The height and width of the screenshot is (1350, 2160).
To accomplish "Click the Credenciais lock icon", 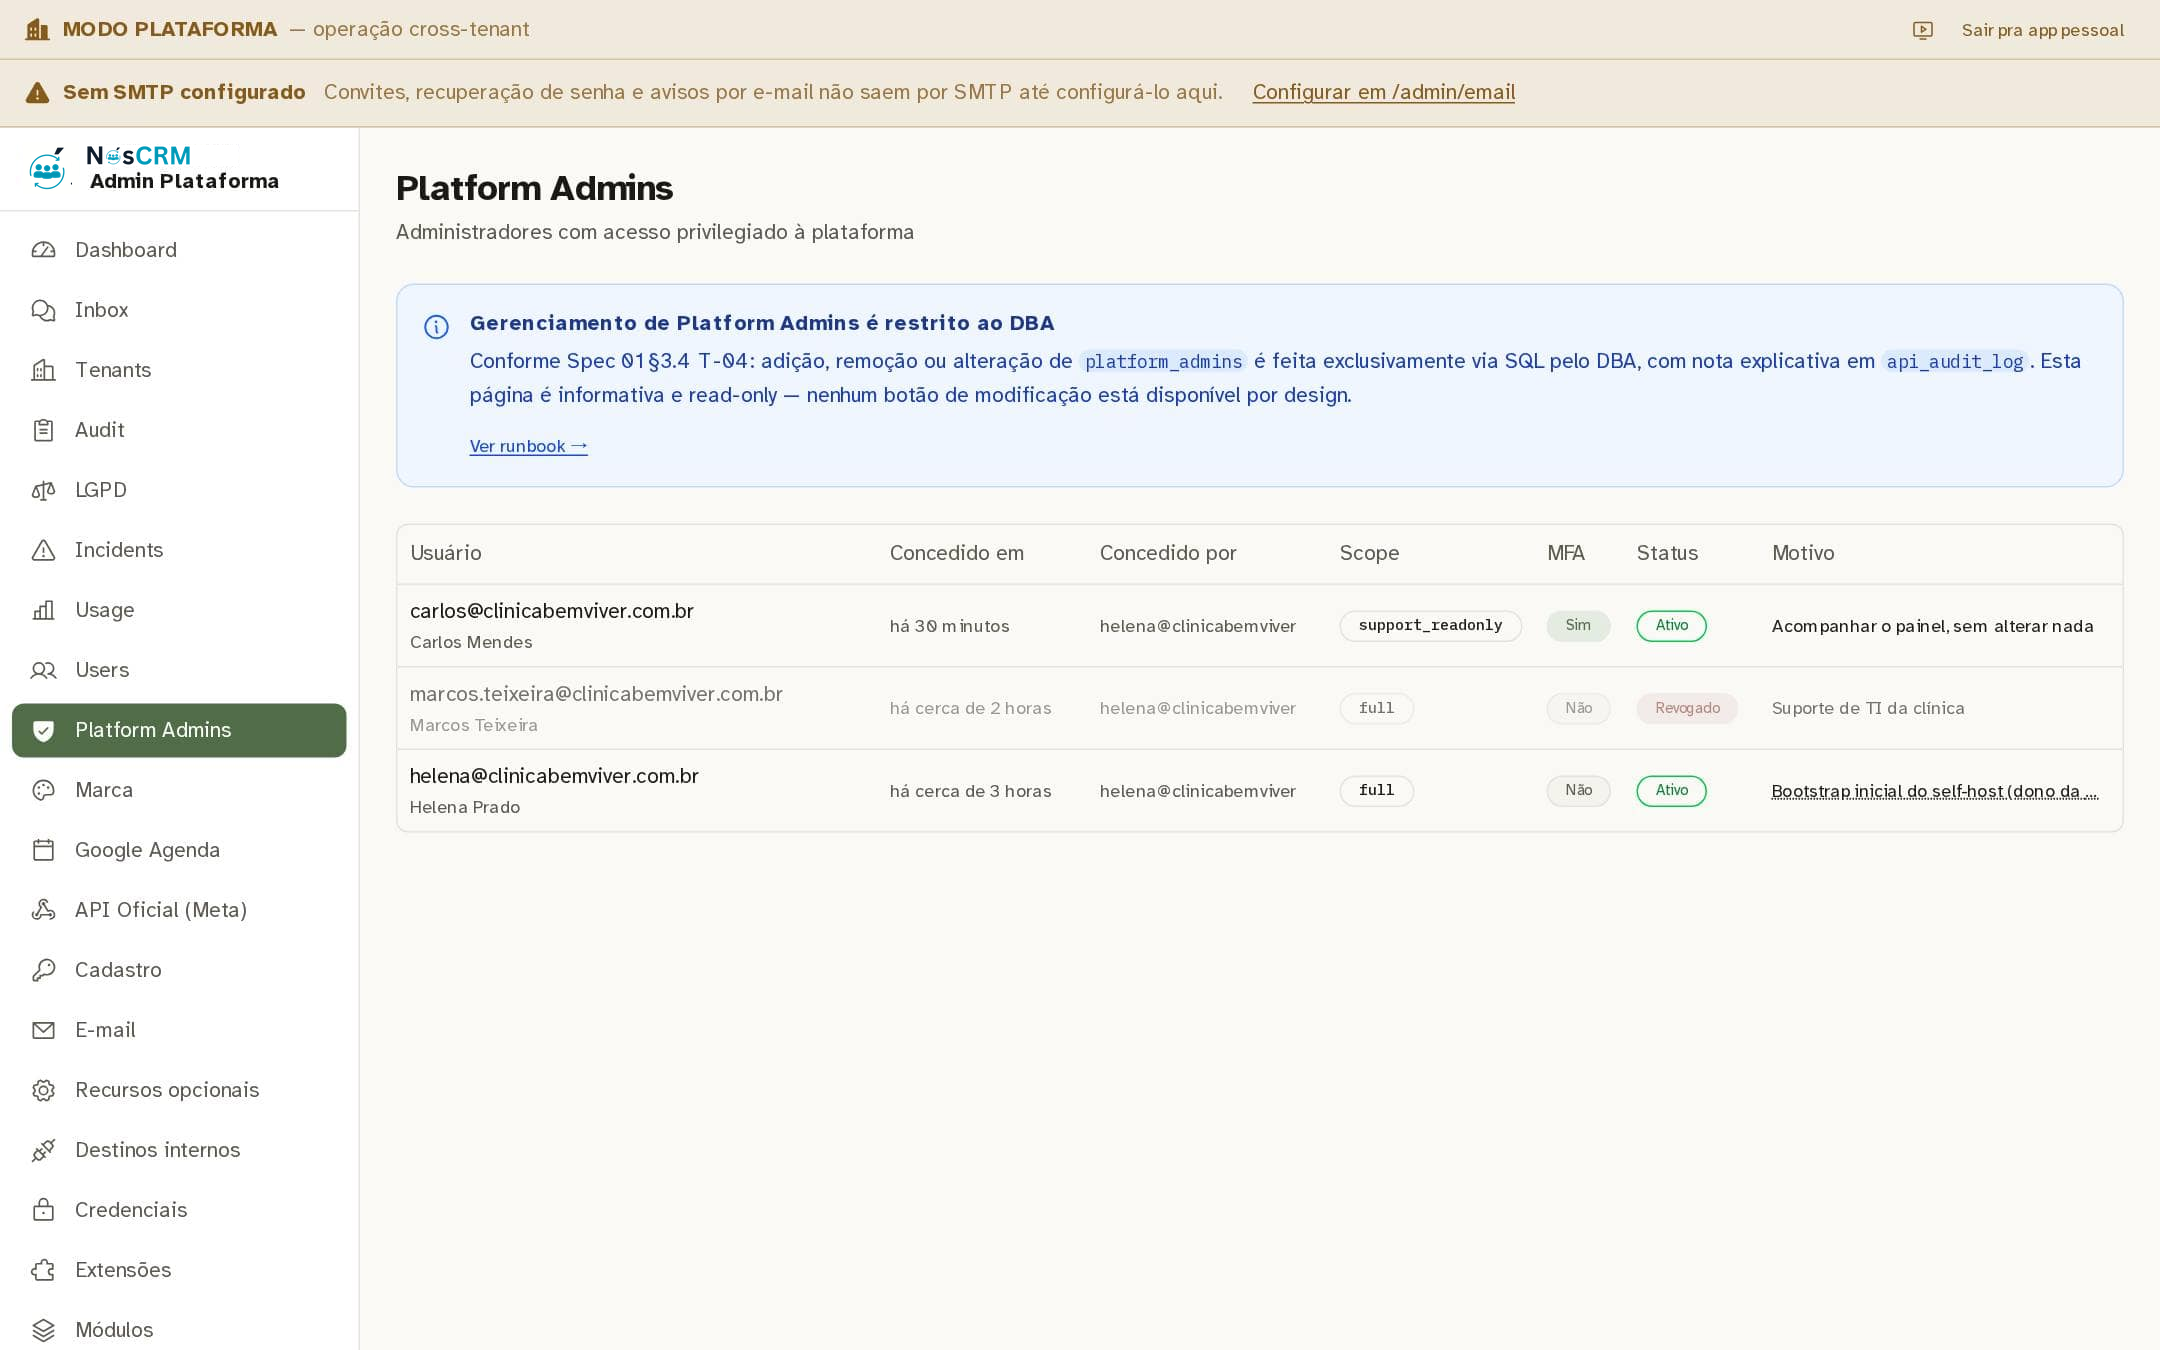I will coord(43,1210).
